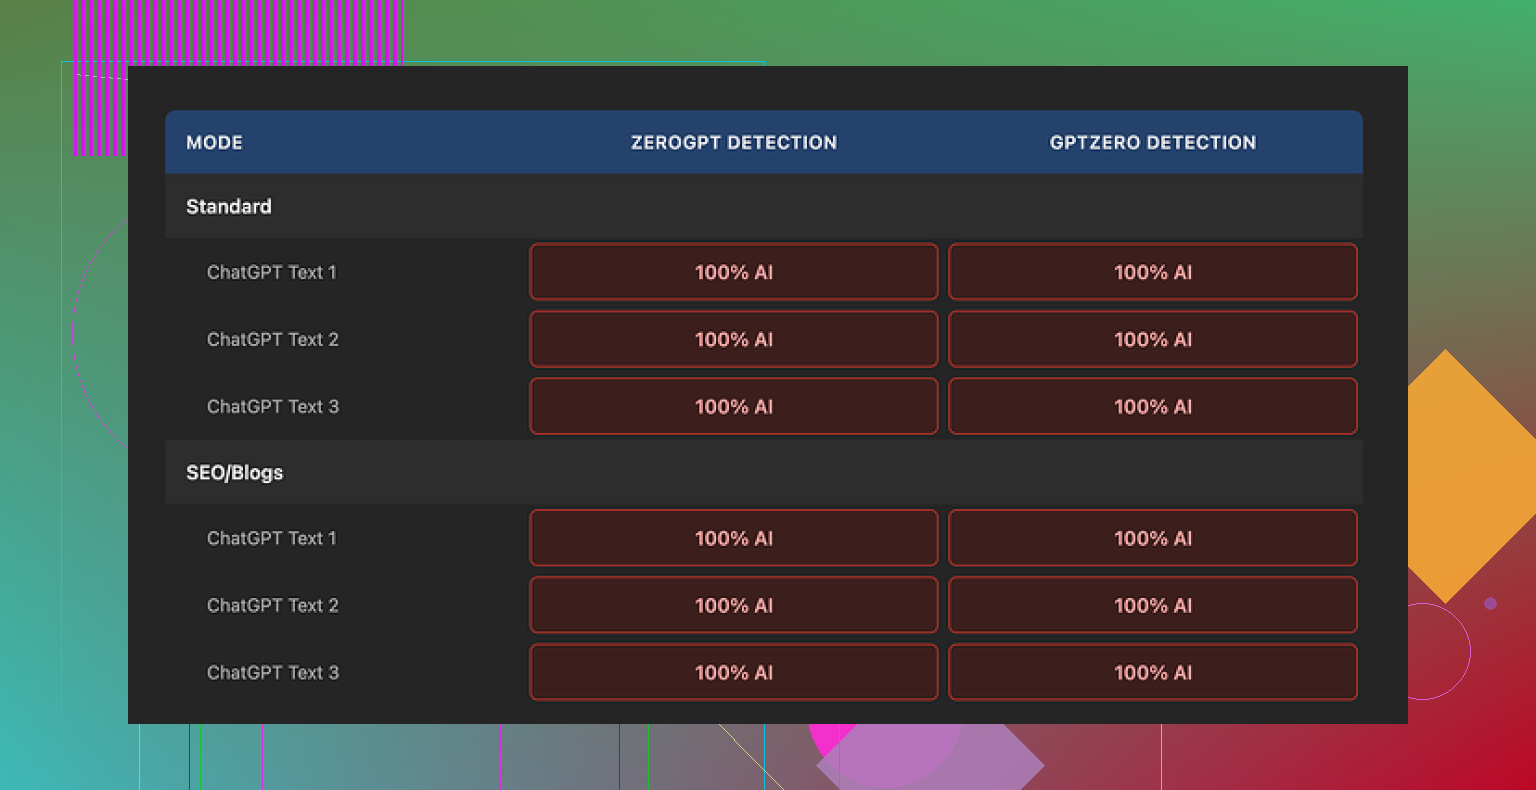Click GPTZero result for Standard ChatGPT Text 1
The width and height of the screenshot is (1536, 790).
(x=1152, y=272)
